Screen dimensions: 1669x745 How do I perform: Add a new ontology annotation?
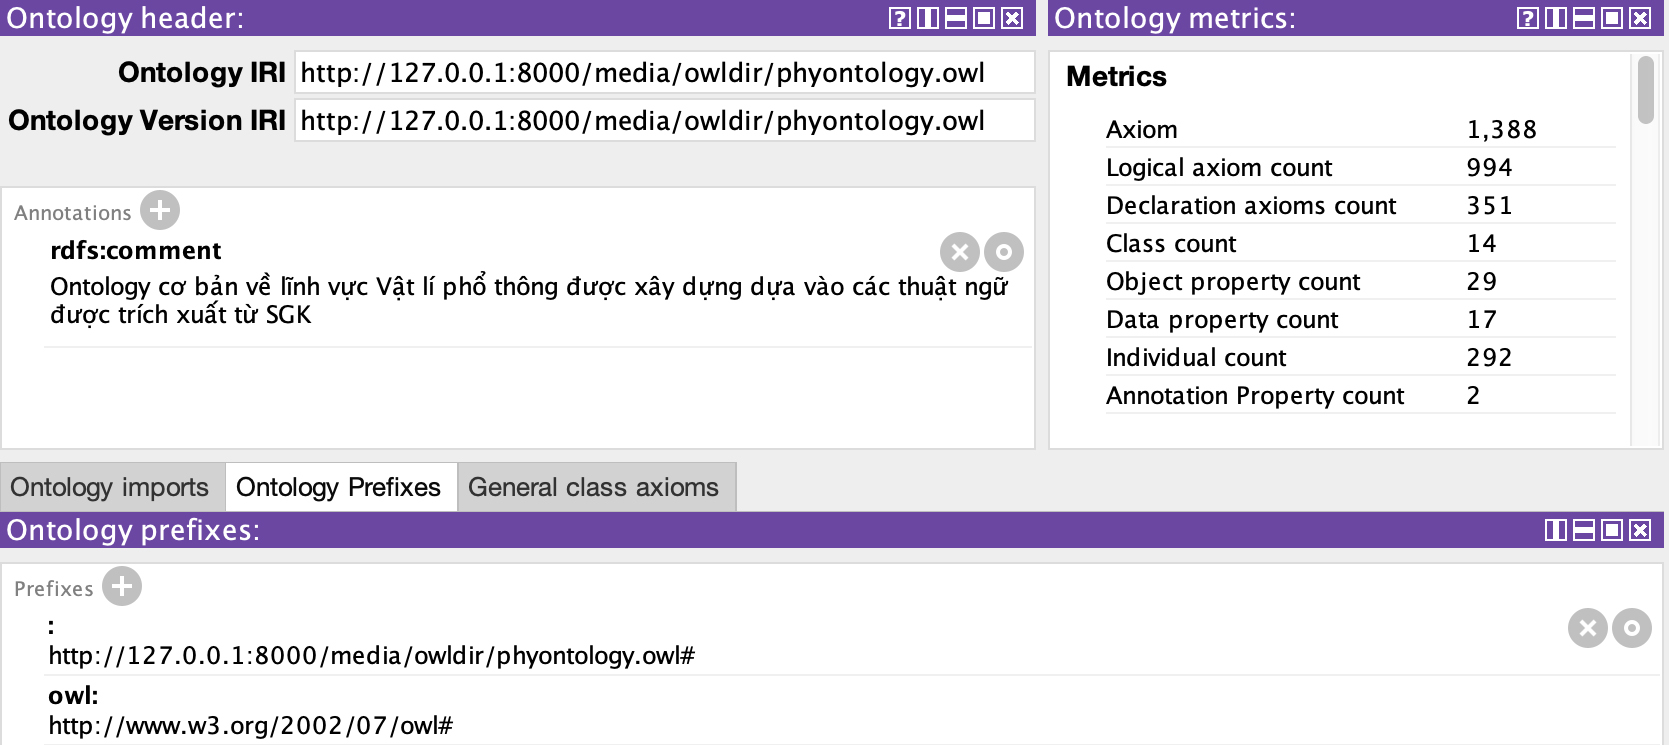click(x=160, y=211)
